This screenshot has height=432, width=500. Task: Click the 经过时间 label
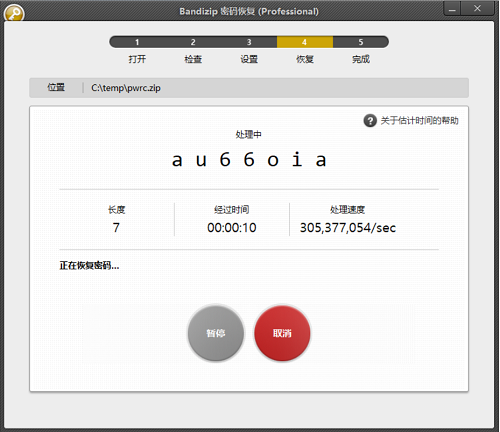[232, 210]
